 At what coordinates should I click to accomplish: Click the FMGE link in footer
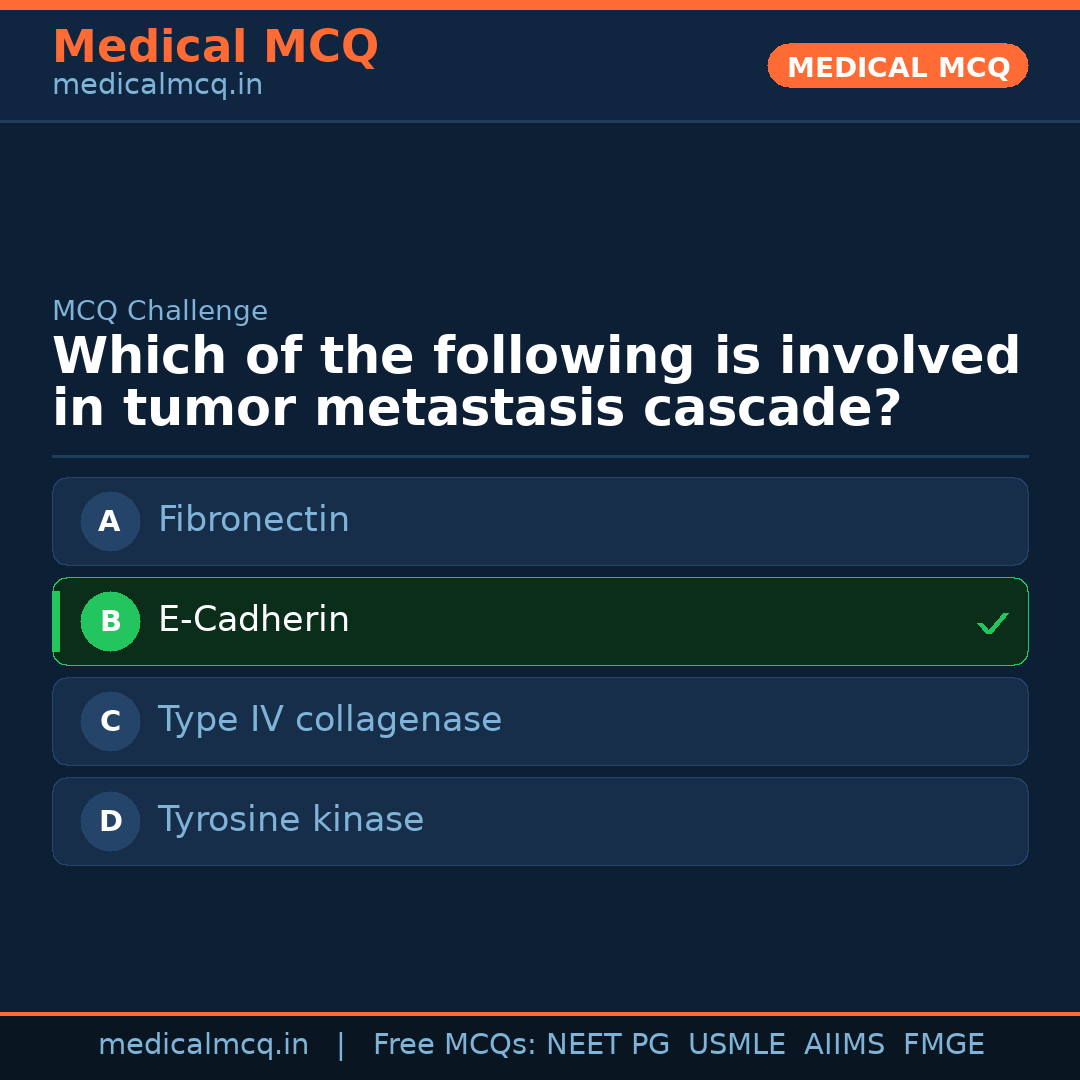(943, 1044)
